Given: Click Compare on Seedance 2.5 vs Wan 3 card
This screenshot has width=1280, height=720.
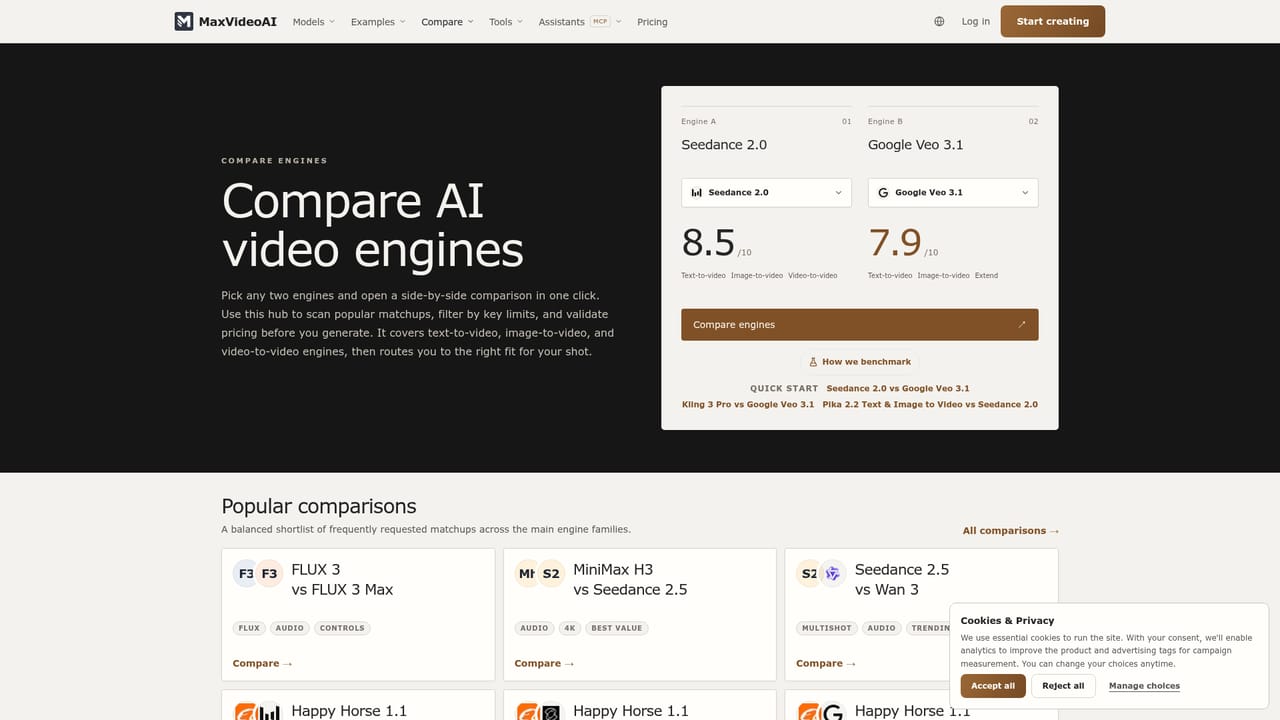Looking at the screenshot, I should pyautogui.click(x=826, y=663).
